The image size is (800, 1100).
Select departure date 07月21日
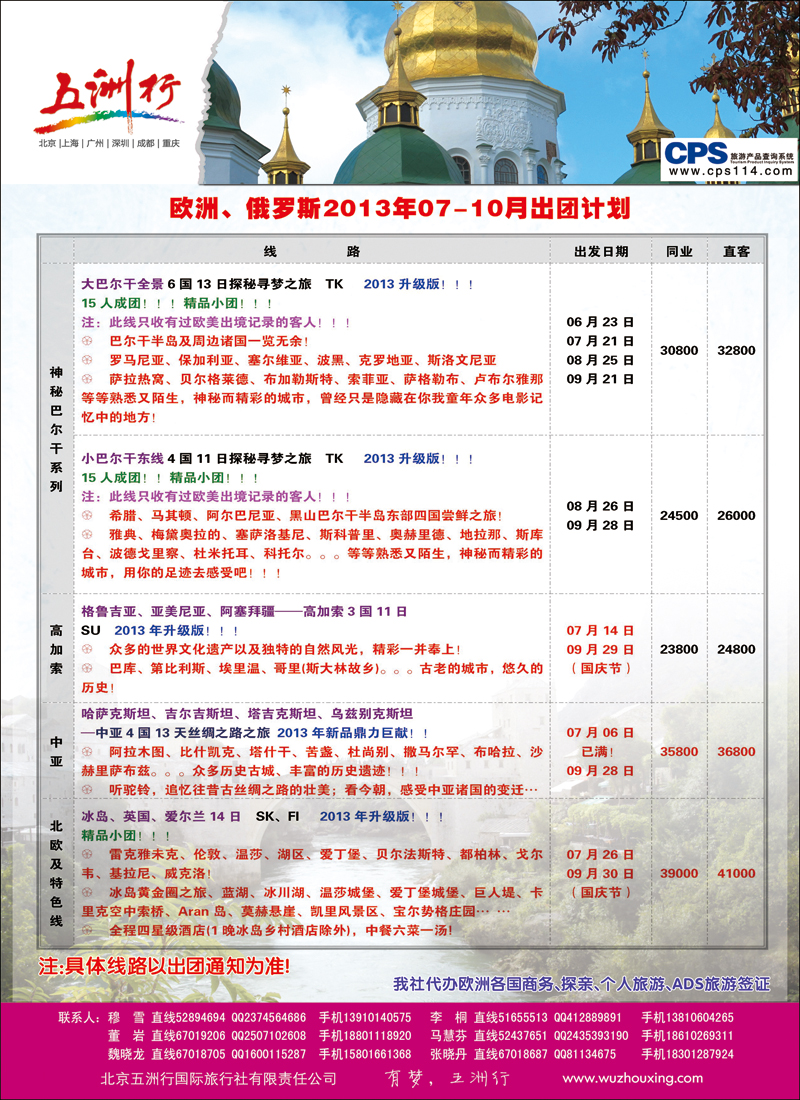pos(601,341)
